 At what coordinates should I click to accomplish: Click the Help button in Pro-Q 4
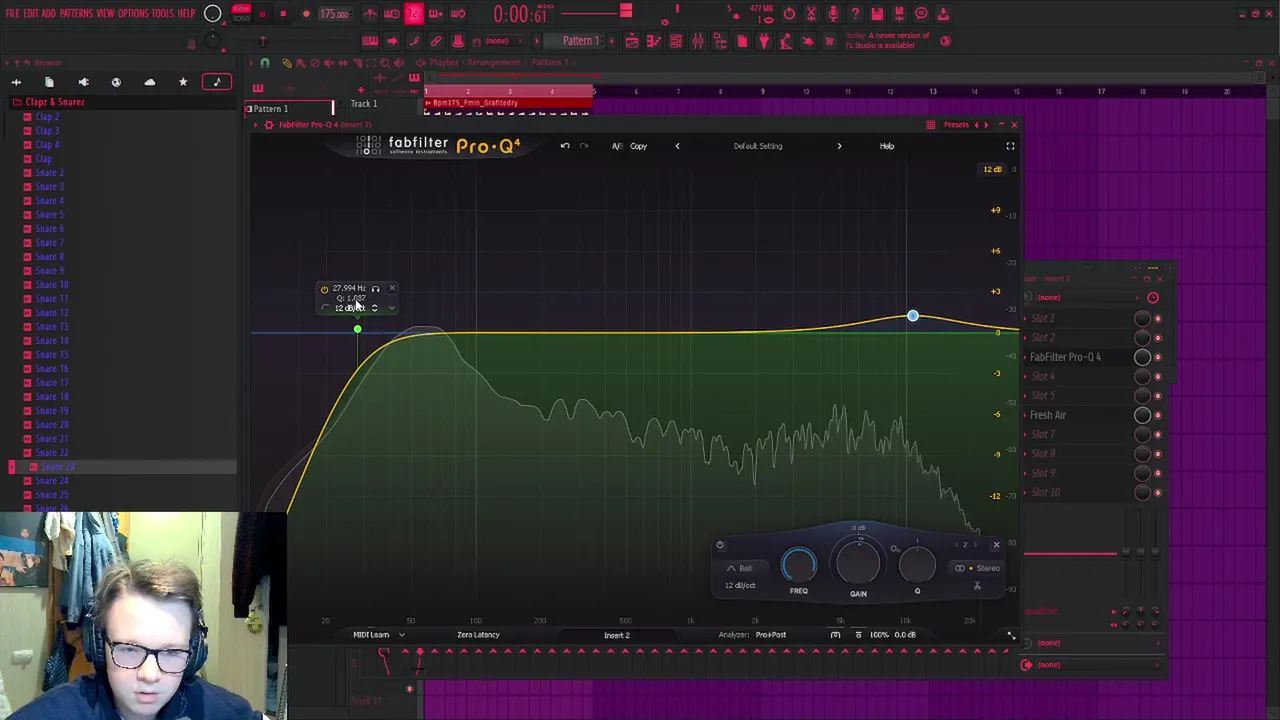pos(887,146)
